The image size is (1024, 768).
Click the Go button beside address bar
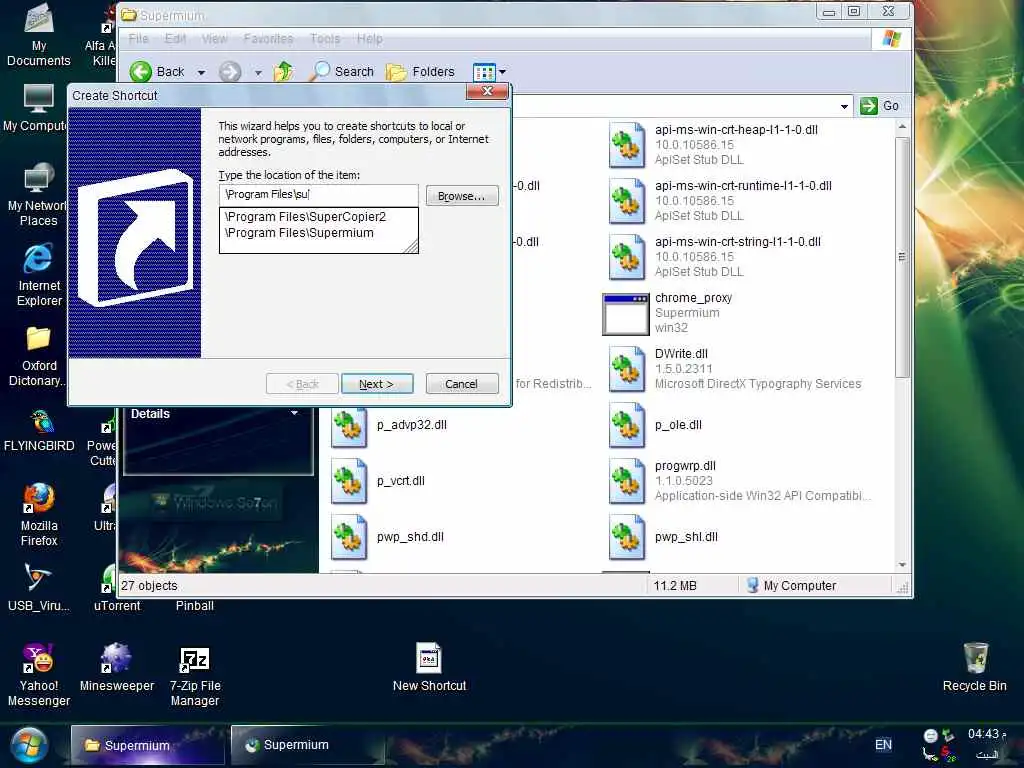(880, 106)
